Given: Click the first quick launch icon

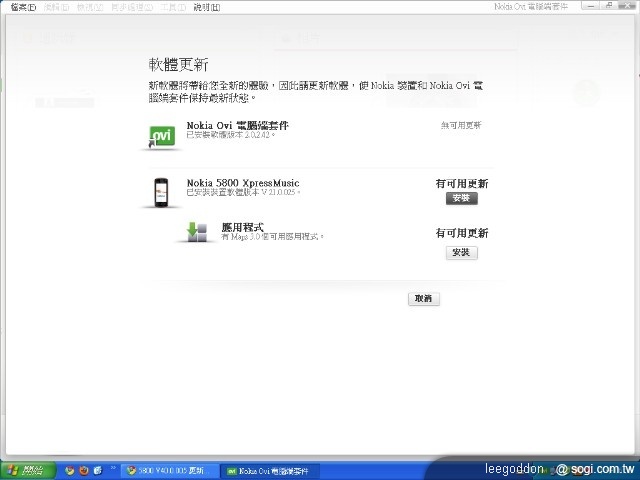Looking at the screenshot, I should coord(69,469).
